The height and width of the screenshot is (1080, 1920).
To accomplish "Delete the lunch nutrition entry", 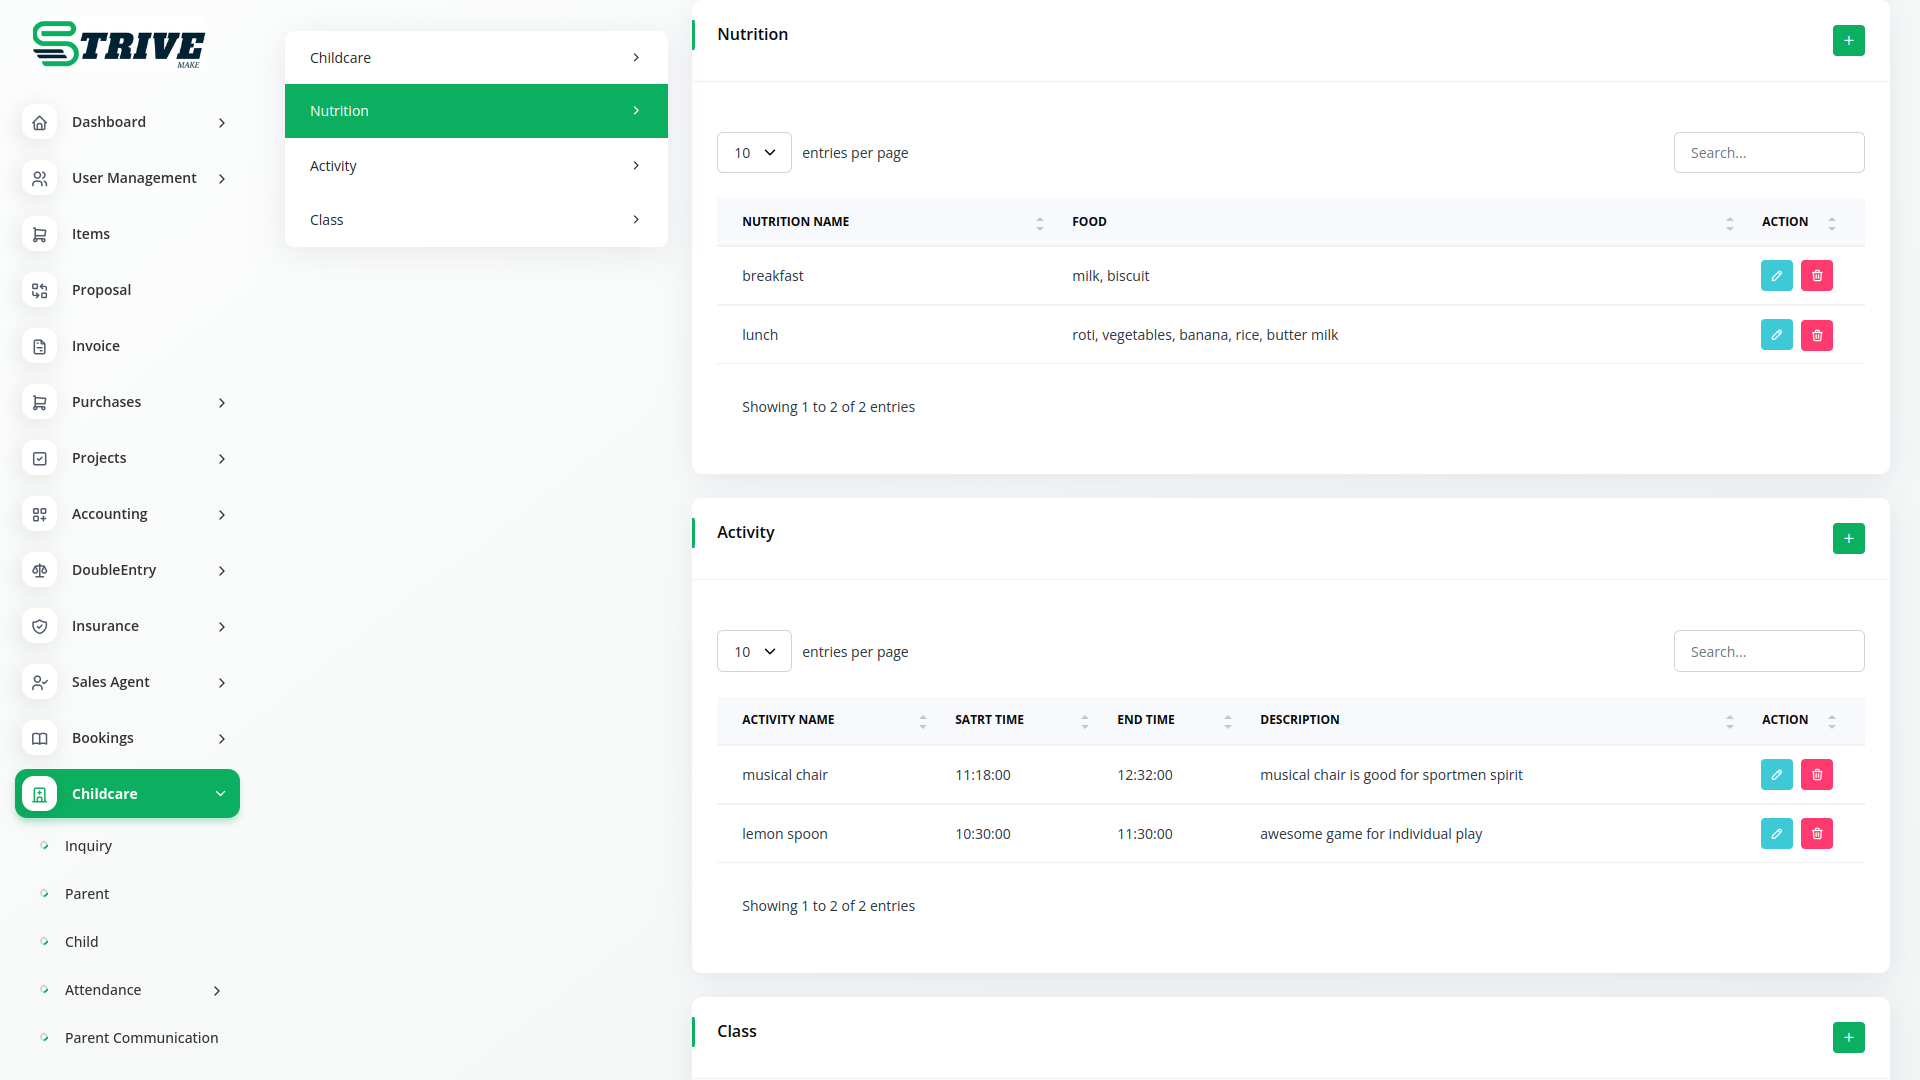I will [x=1816, y=335].
